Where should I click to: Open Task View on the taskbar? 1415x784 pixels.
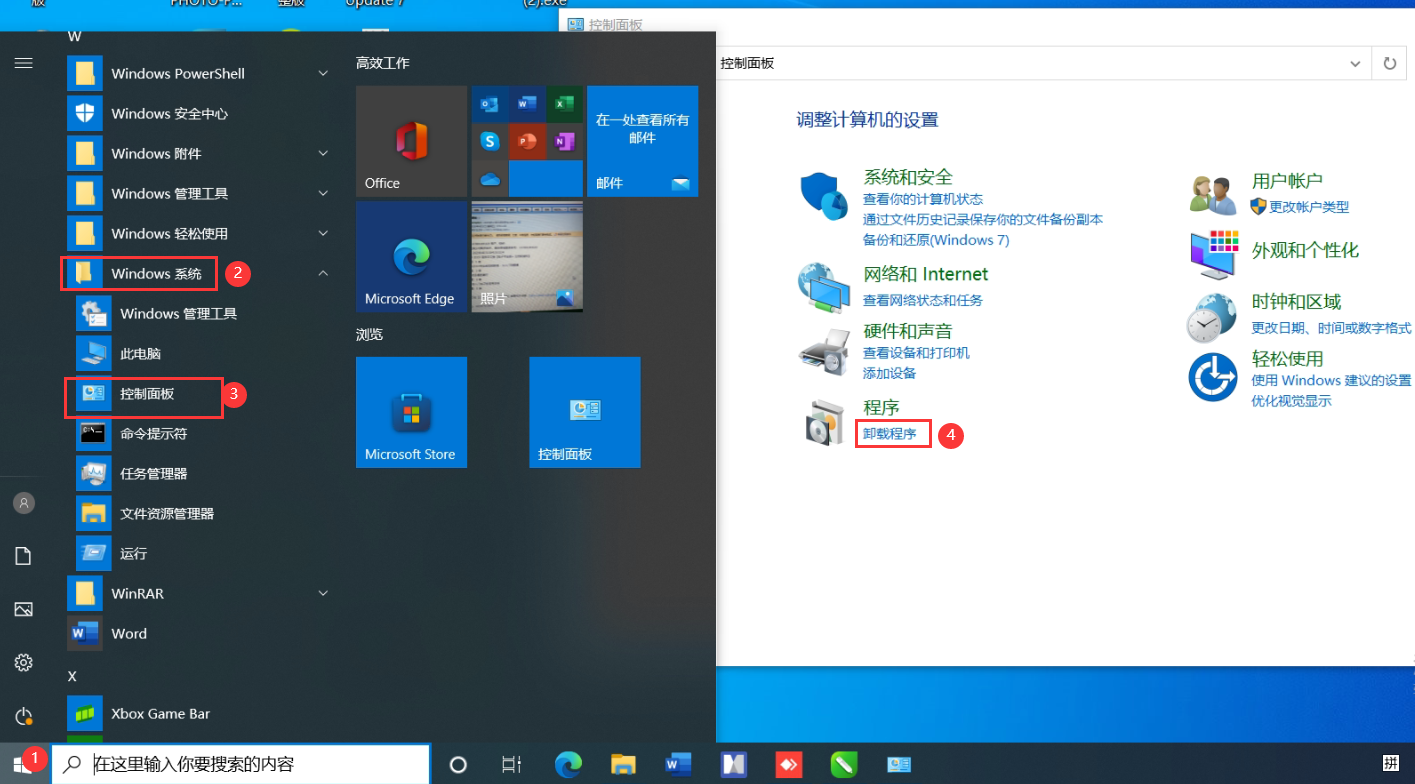[x=511, y=765]
